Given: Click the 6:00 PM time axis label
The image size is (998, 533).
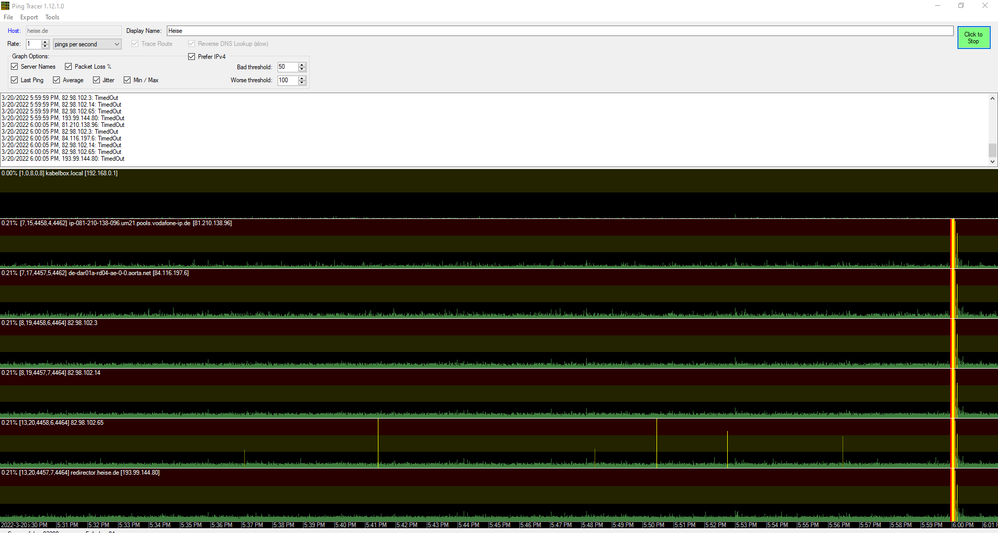Looking at the screenshot, I should 961,525.
